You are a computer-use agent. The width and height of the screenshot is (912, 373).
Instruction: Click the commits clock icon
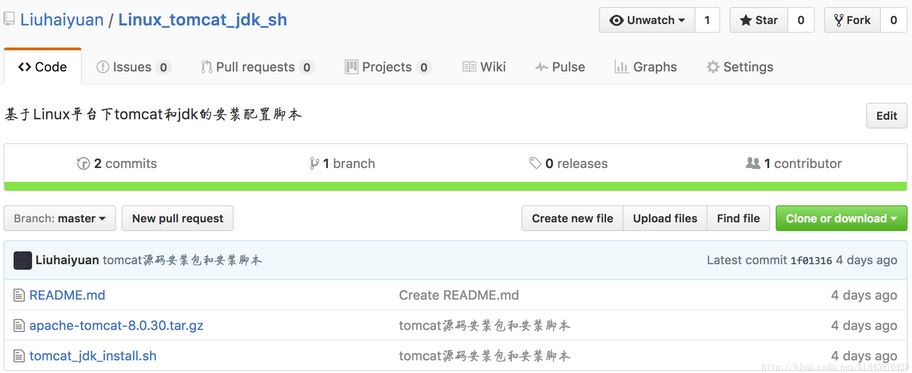pyautogui.click(x=83, y=164)
